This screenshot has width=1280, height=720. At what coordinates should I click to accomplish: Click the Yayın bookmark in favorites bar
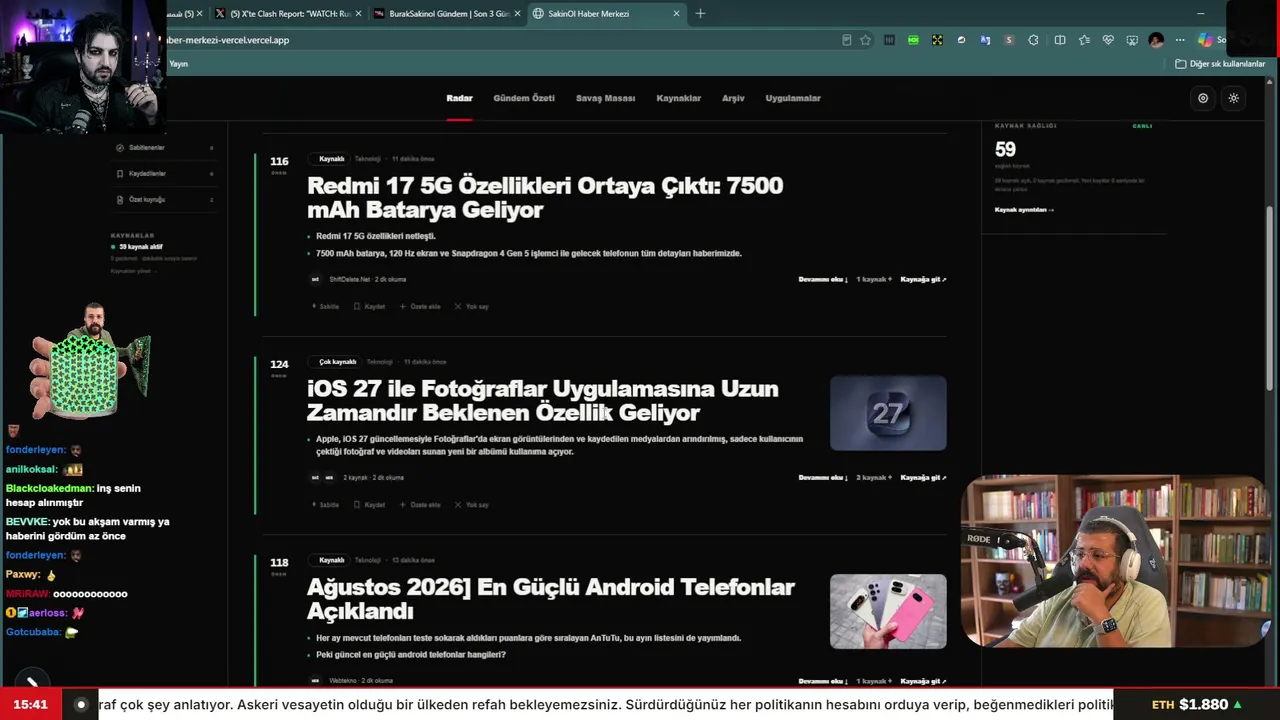(178, 64)
